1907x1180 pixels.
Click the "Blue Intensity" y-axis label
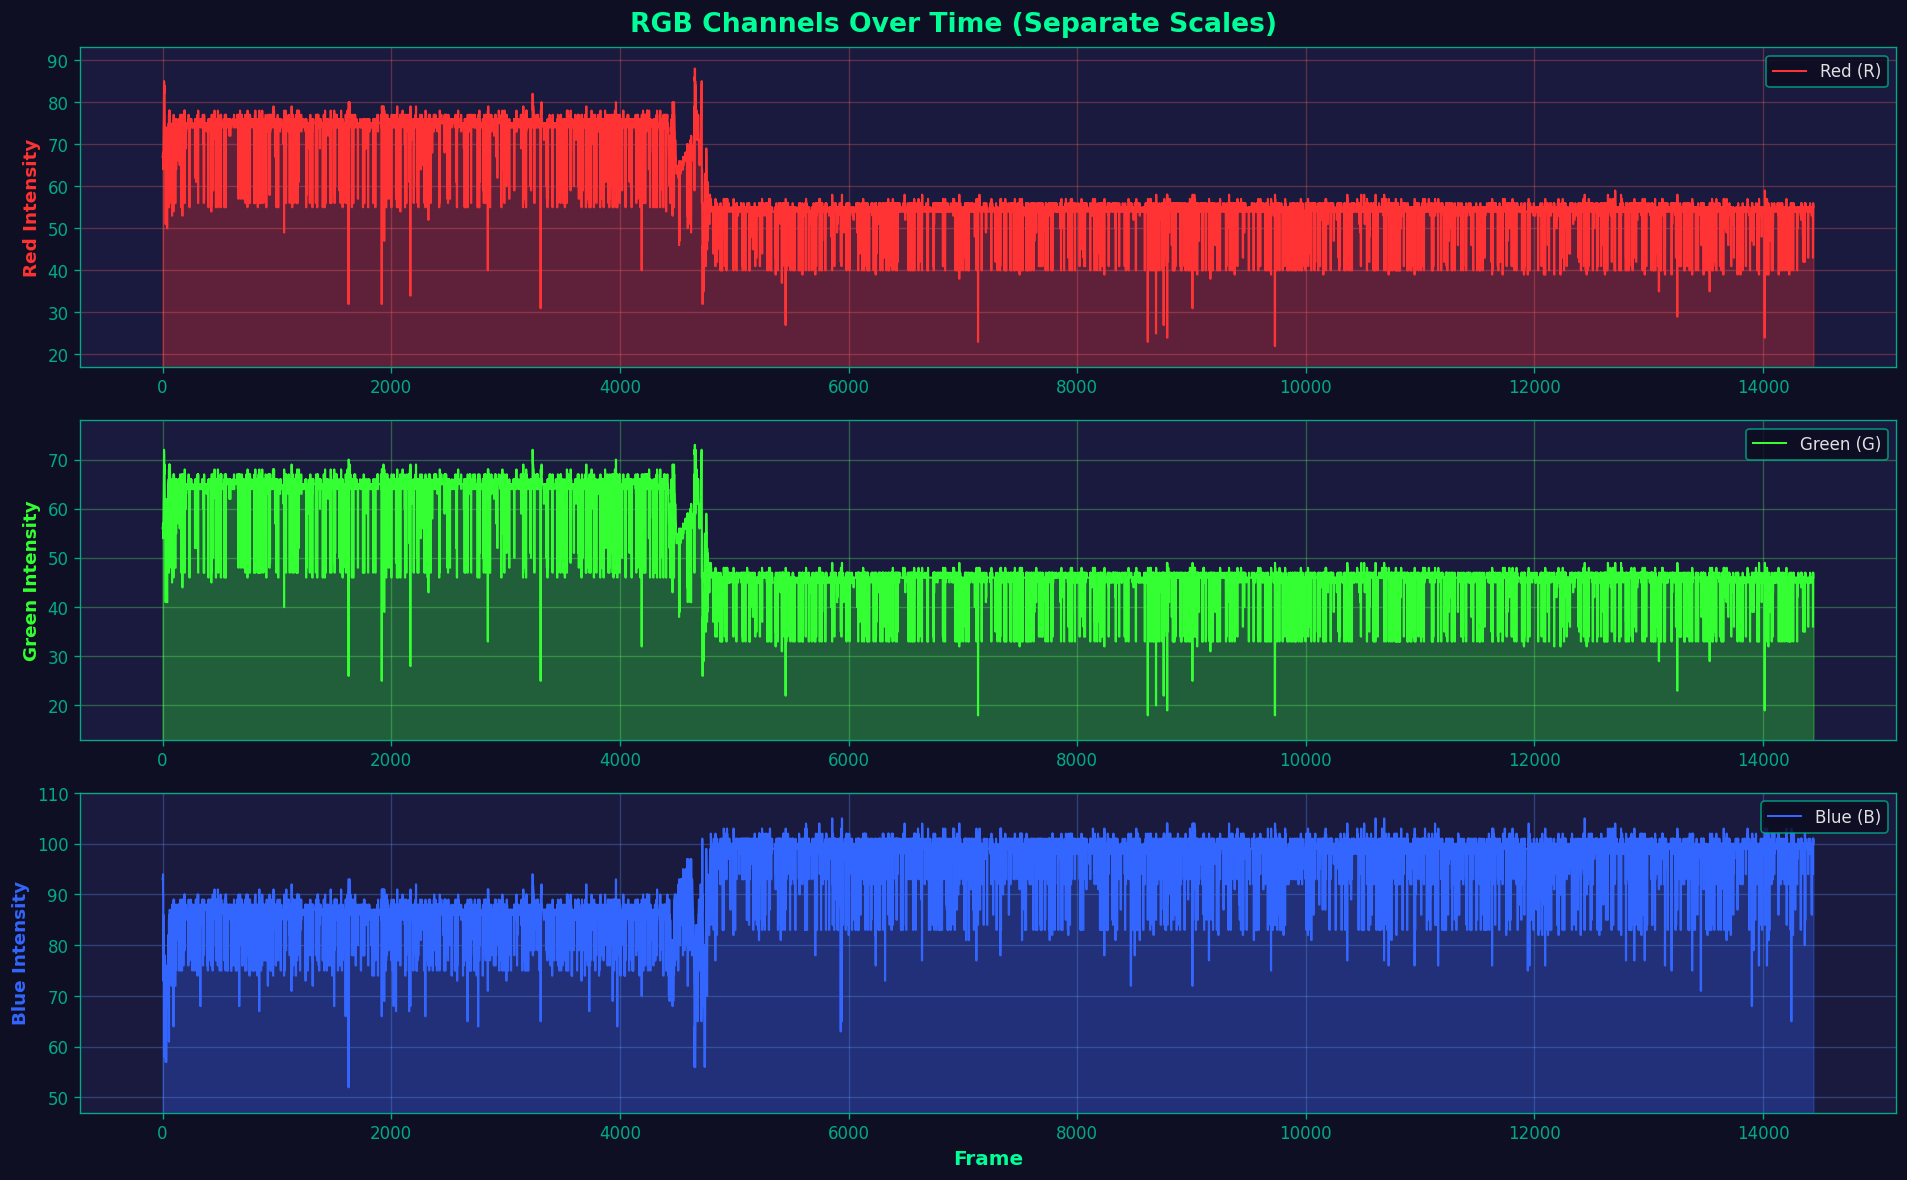pyautogui.click(x=19, y=954)
